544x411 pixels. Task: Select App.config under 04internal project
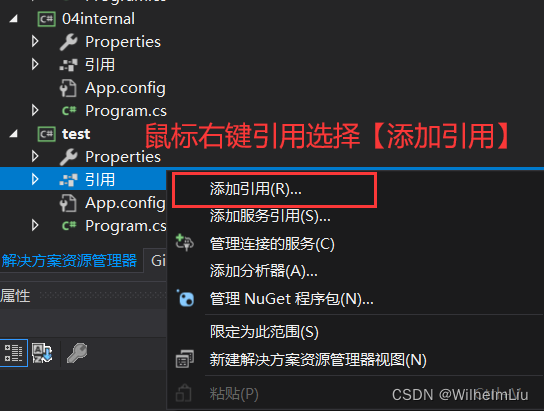pos(125,88)
